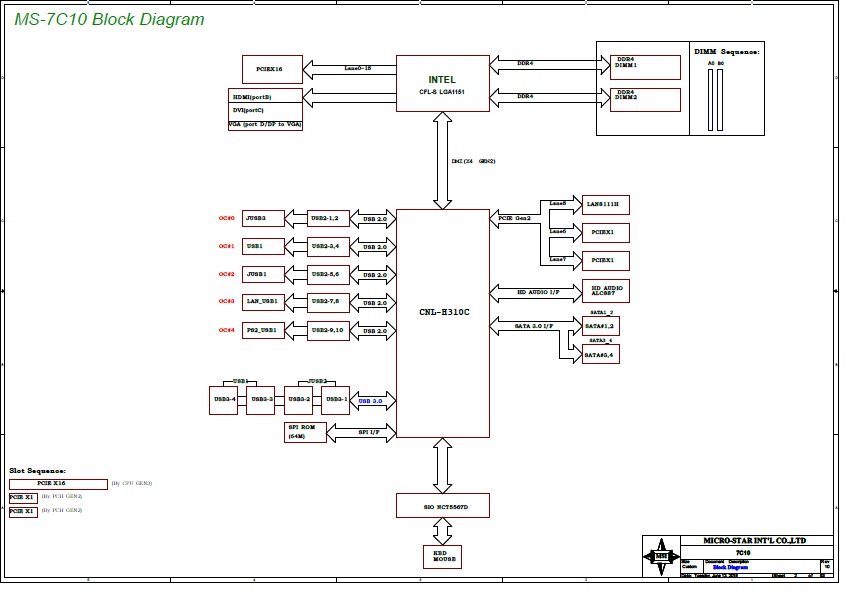Viewport: 851px width, 601px height.
Task: Click the LAN_USB1 port block
Action: point(264,301)
